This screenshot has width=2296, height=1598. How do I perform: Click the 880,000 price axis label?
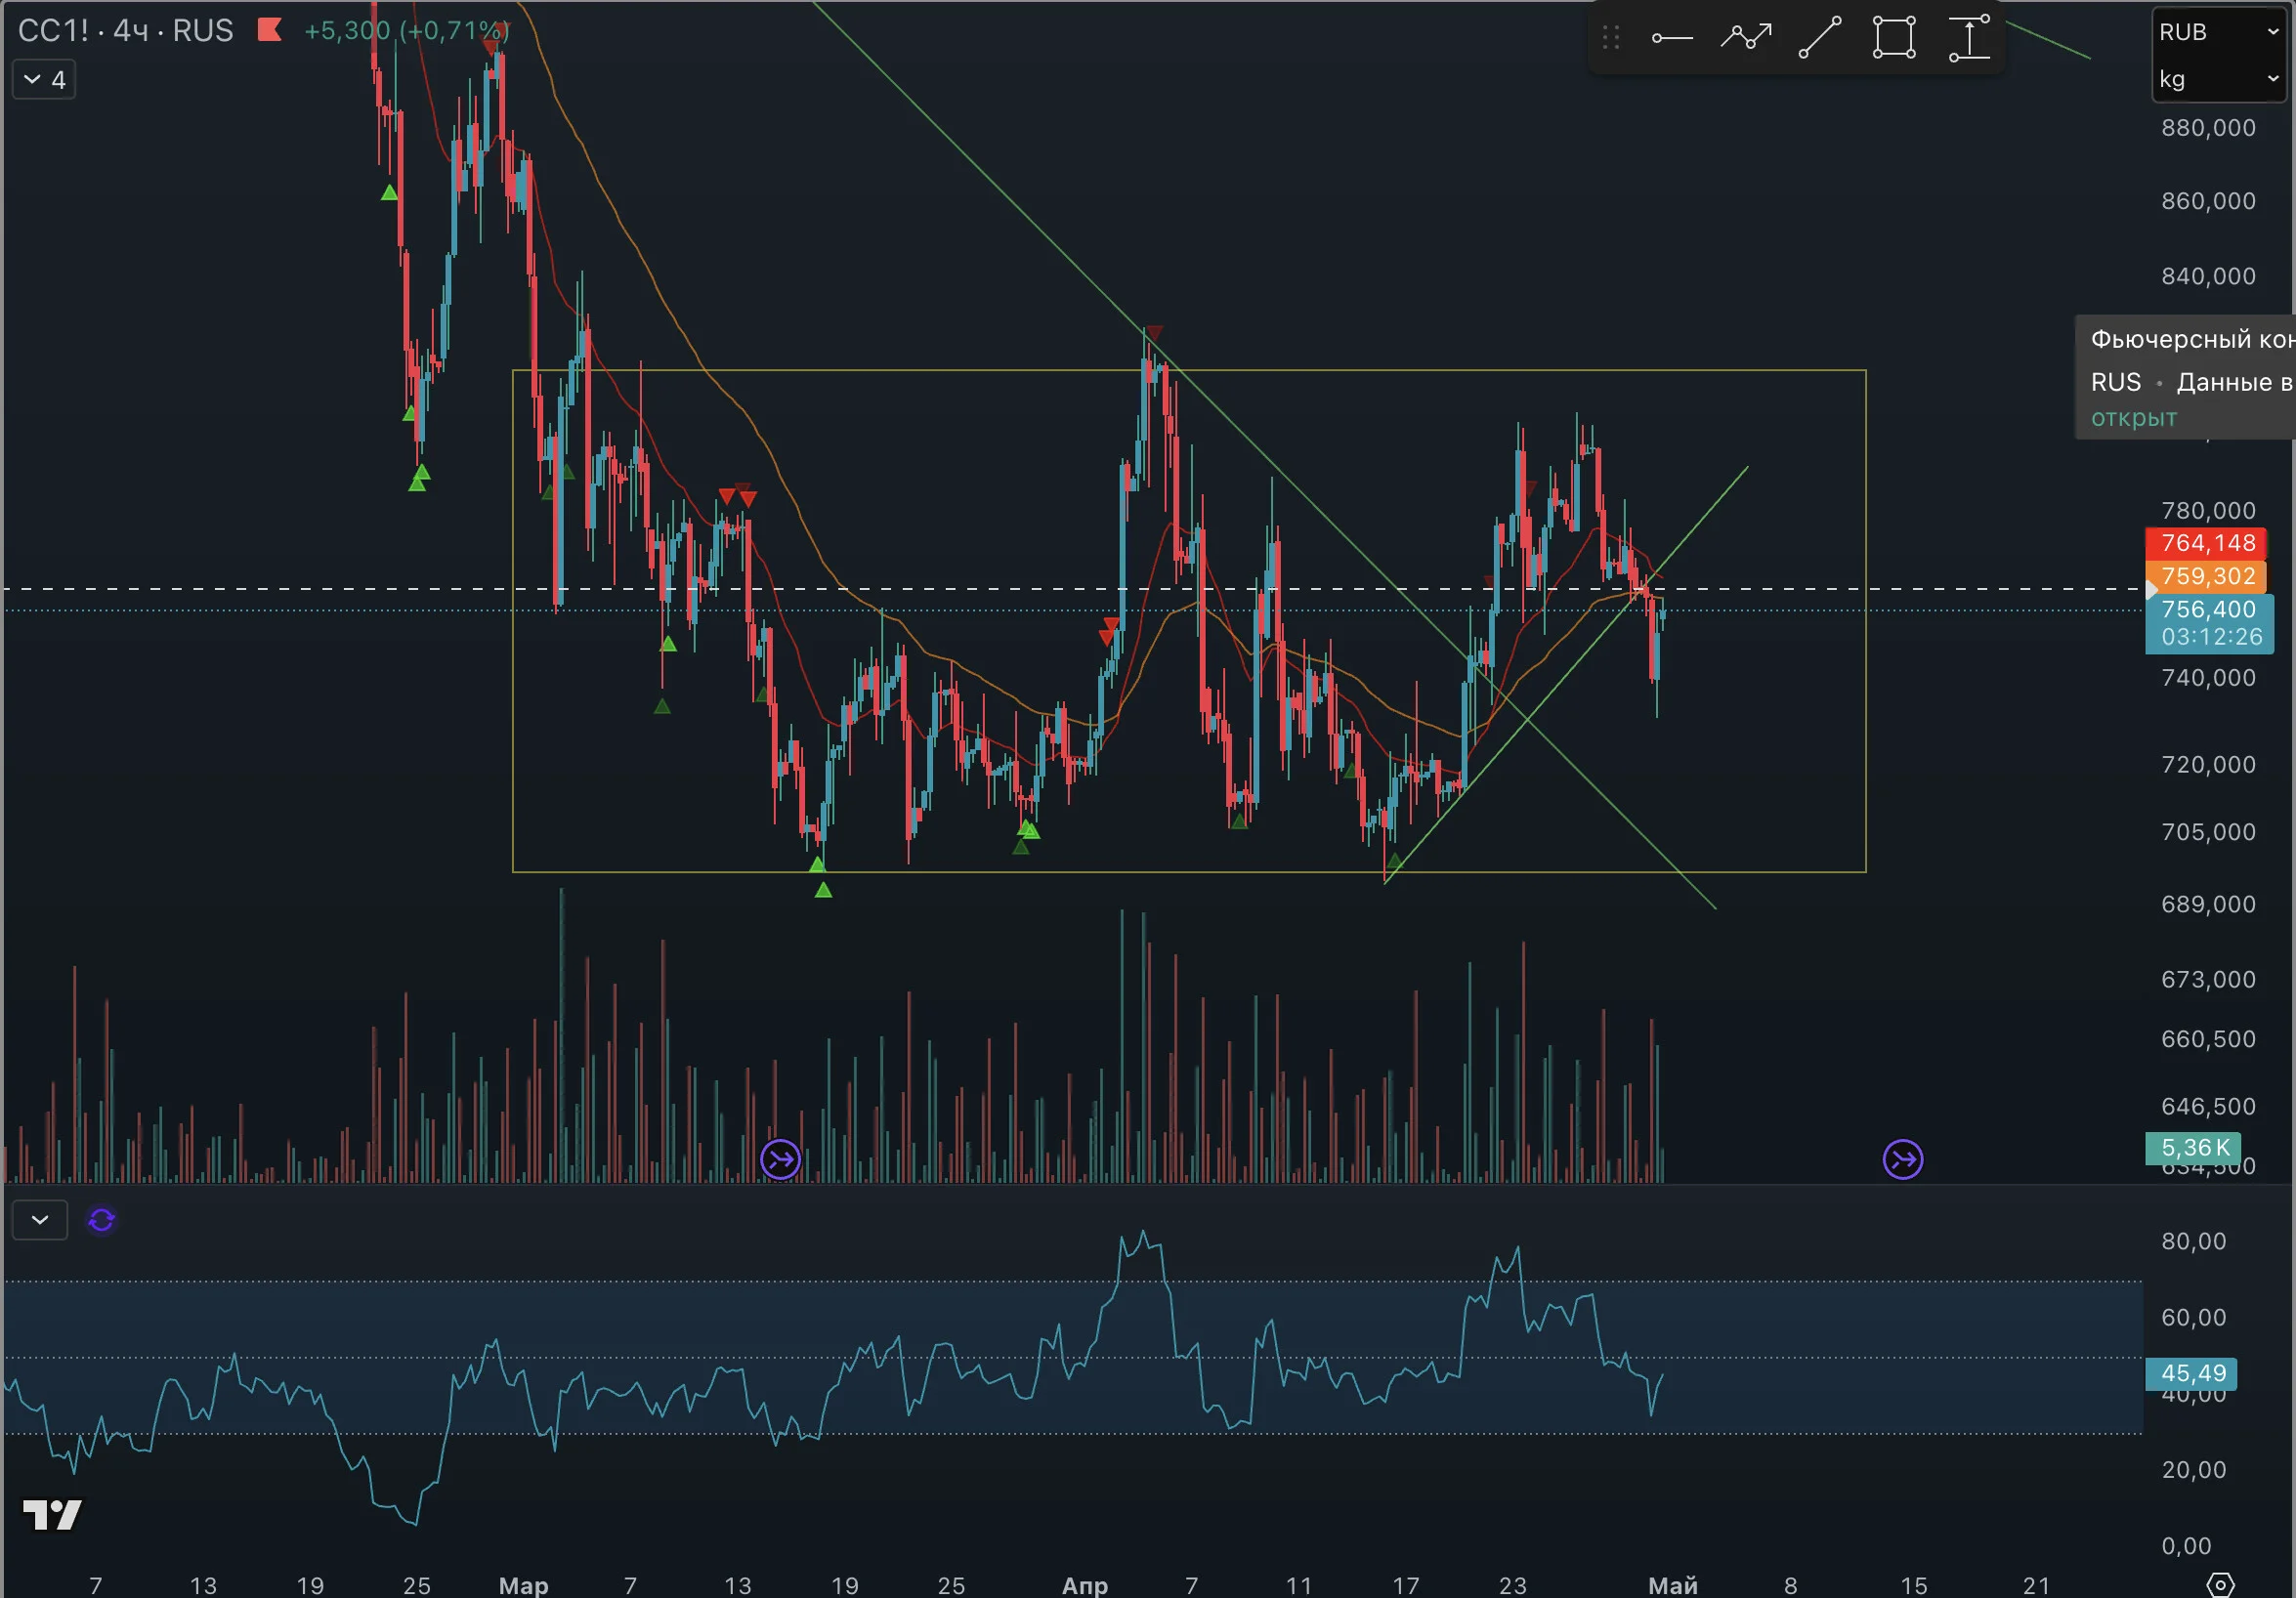2208,128
